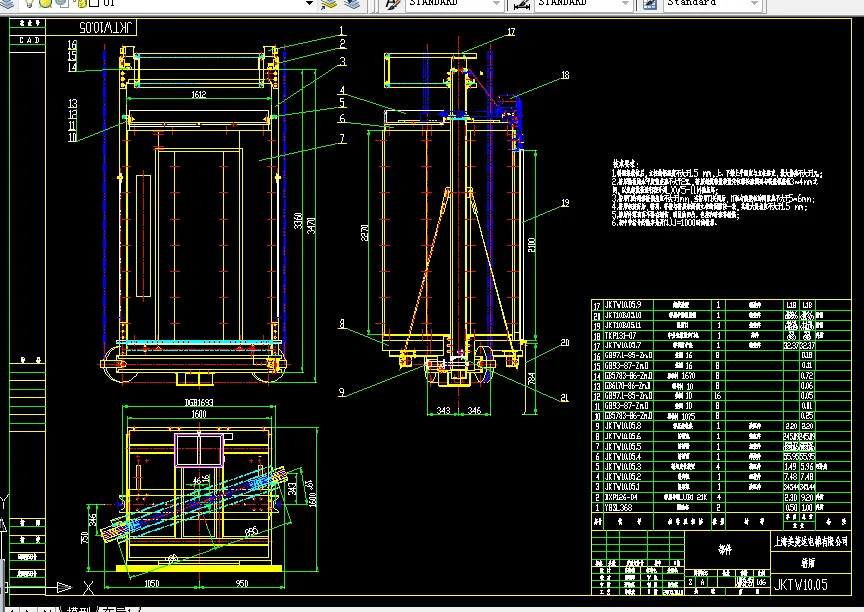Select part code DXP126-04 in parts list

pyautogui.click(x=621, y=497)
